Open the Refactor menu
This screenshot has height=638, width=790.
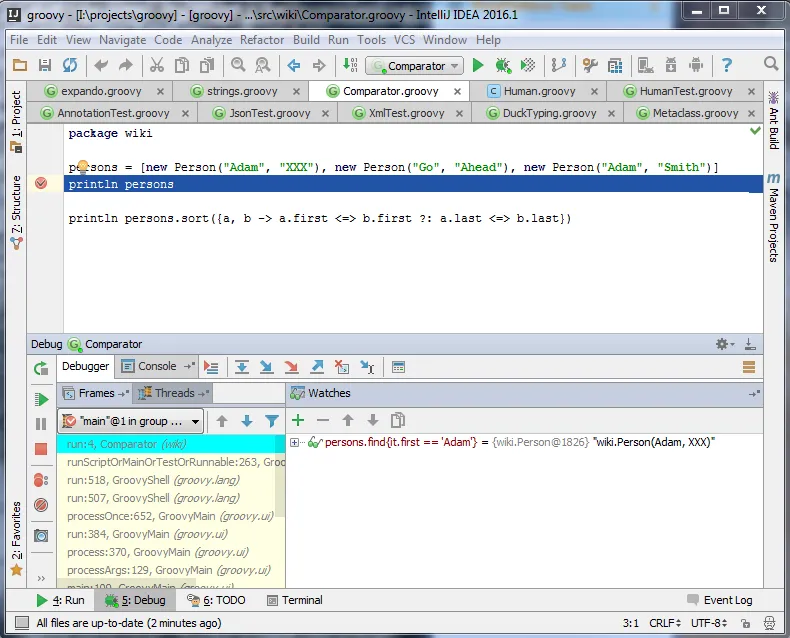(x=262, y=40)
